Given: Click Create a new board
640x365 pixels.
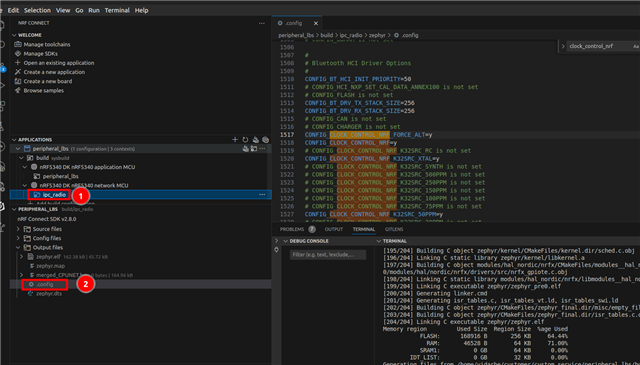Looking at the screenshot, I should 48,81.
